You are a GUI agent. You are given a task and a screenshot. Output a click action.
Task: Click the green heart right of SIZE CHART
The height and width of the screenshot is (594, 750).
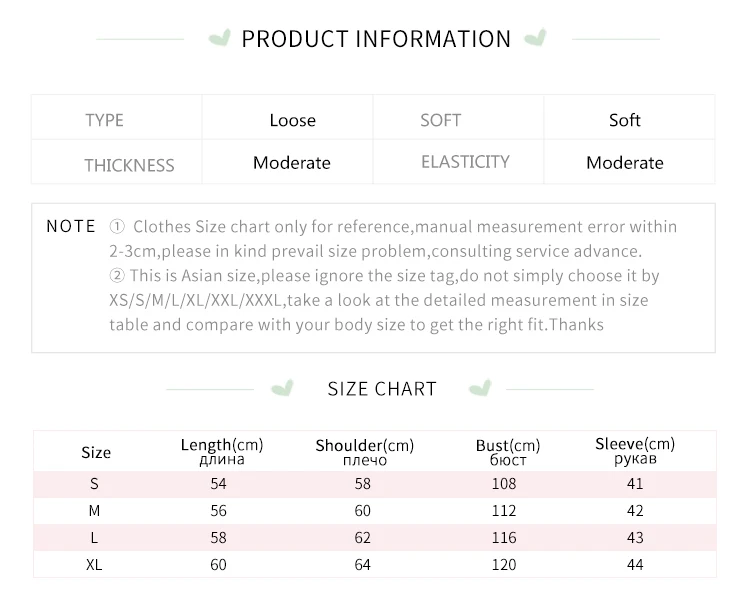[x=480, y=388]
